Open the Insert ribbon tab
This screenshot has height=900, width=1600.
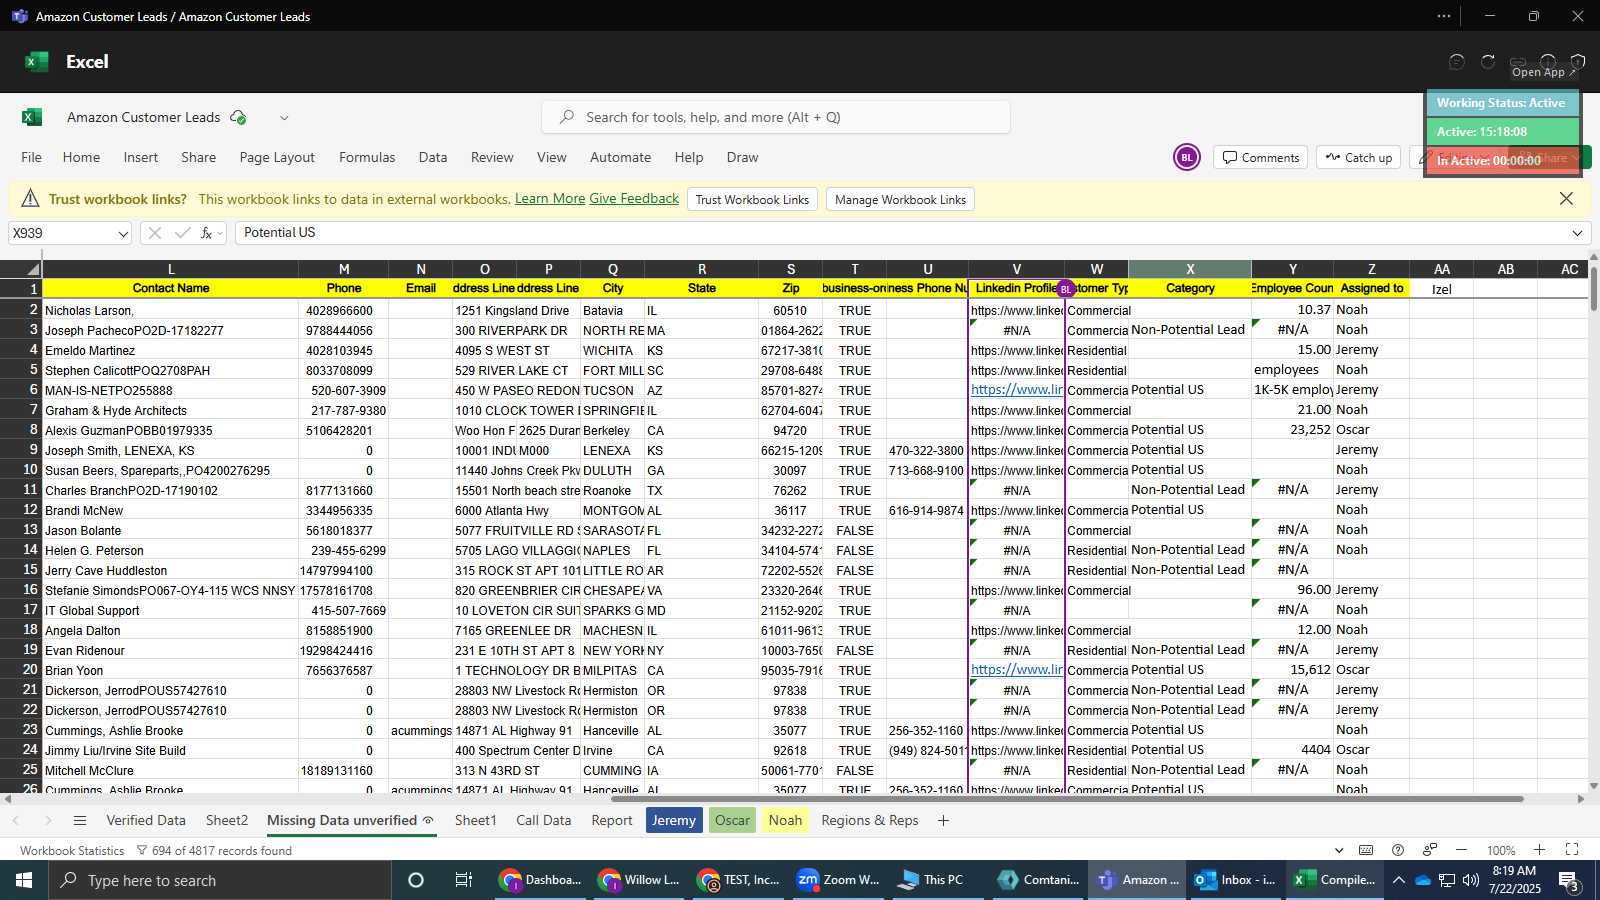pyautogui.click(x=141, y=157)
